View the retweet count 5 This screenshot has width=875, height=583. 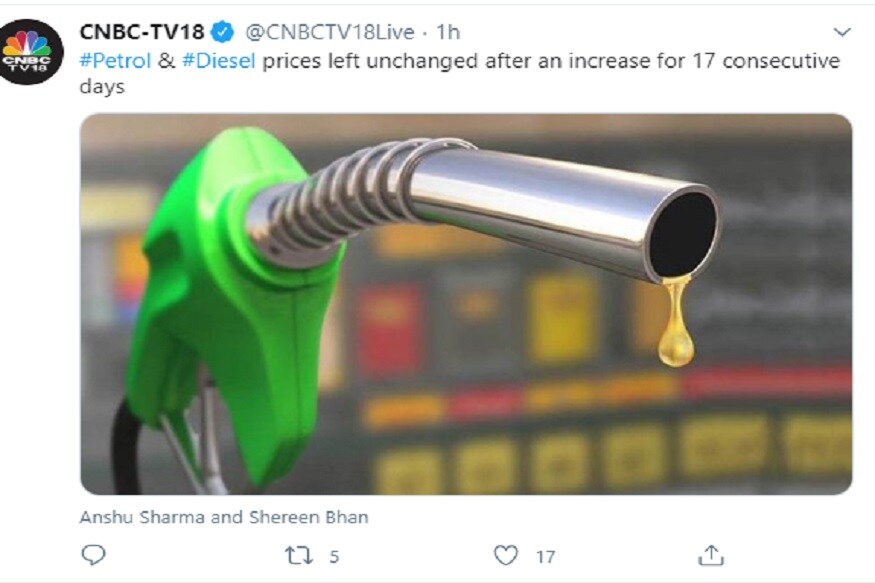pos(334,556)
